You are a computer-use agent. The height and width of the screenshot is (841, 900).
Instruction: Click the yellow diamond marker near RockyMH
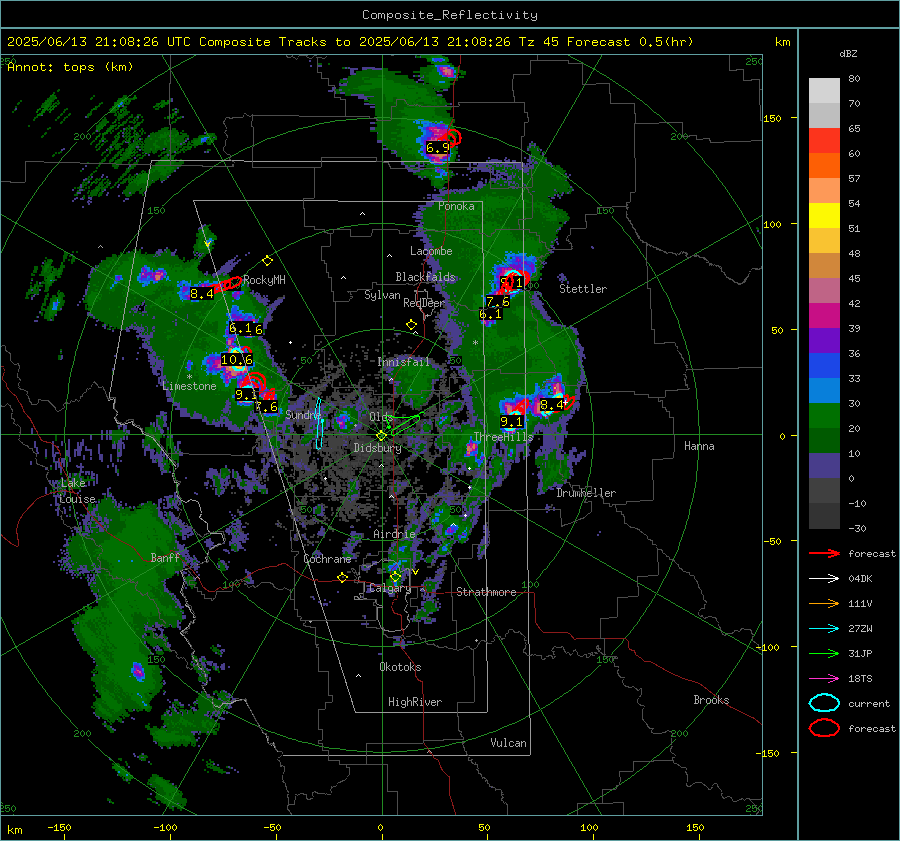tap(267, 261)
